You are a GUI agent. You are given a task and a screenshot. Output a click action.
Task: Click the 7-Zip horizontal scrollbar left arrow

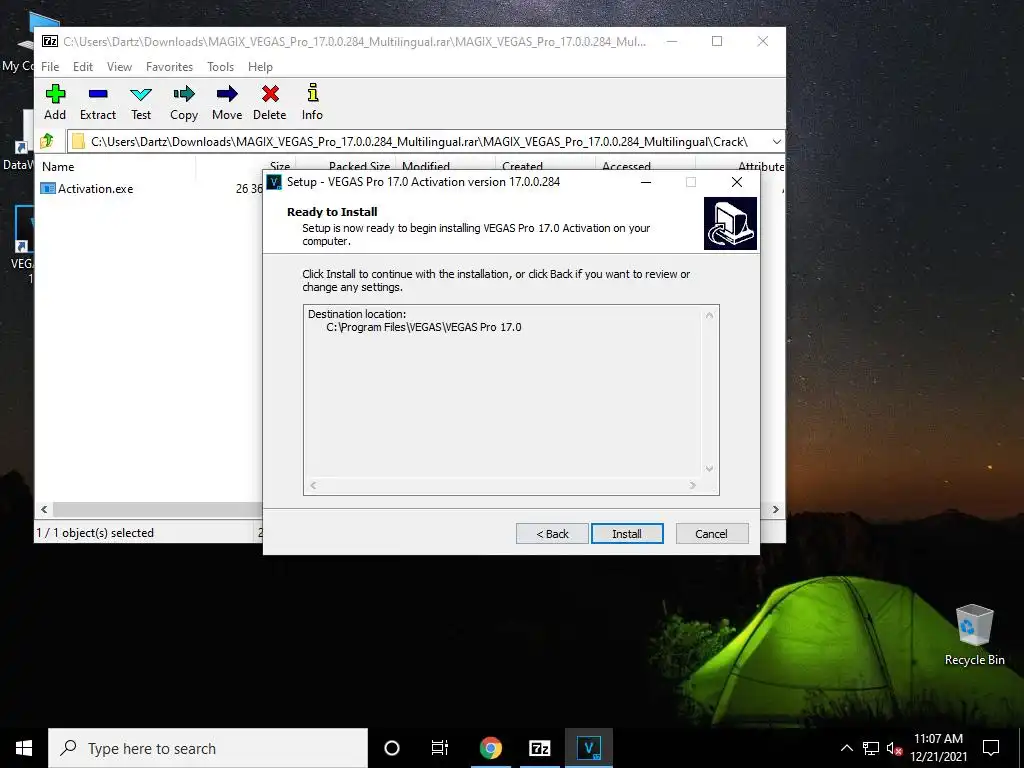44,509
